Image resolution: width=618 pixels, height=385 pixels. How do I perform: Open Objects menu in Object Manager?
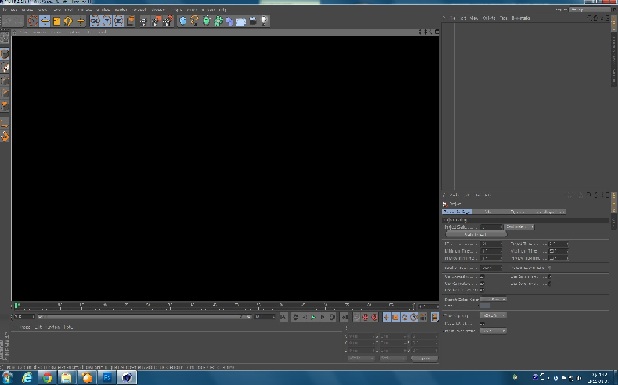click(x=489, y=18)
